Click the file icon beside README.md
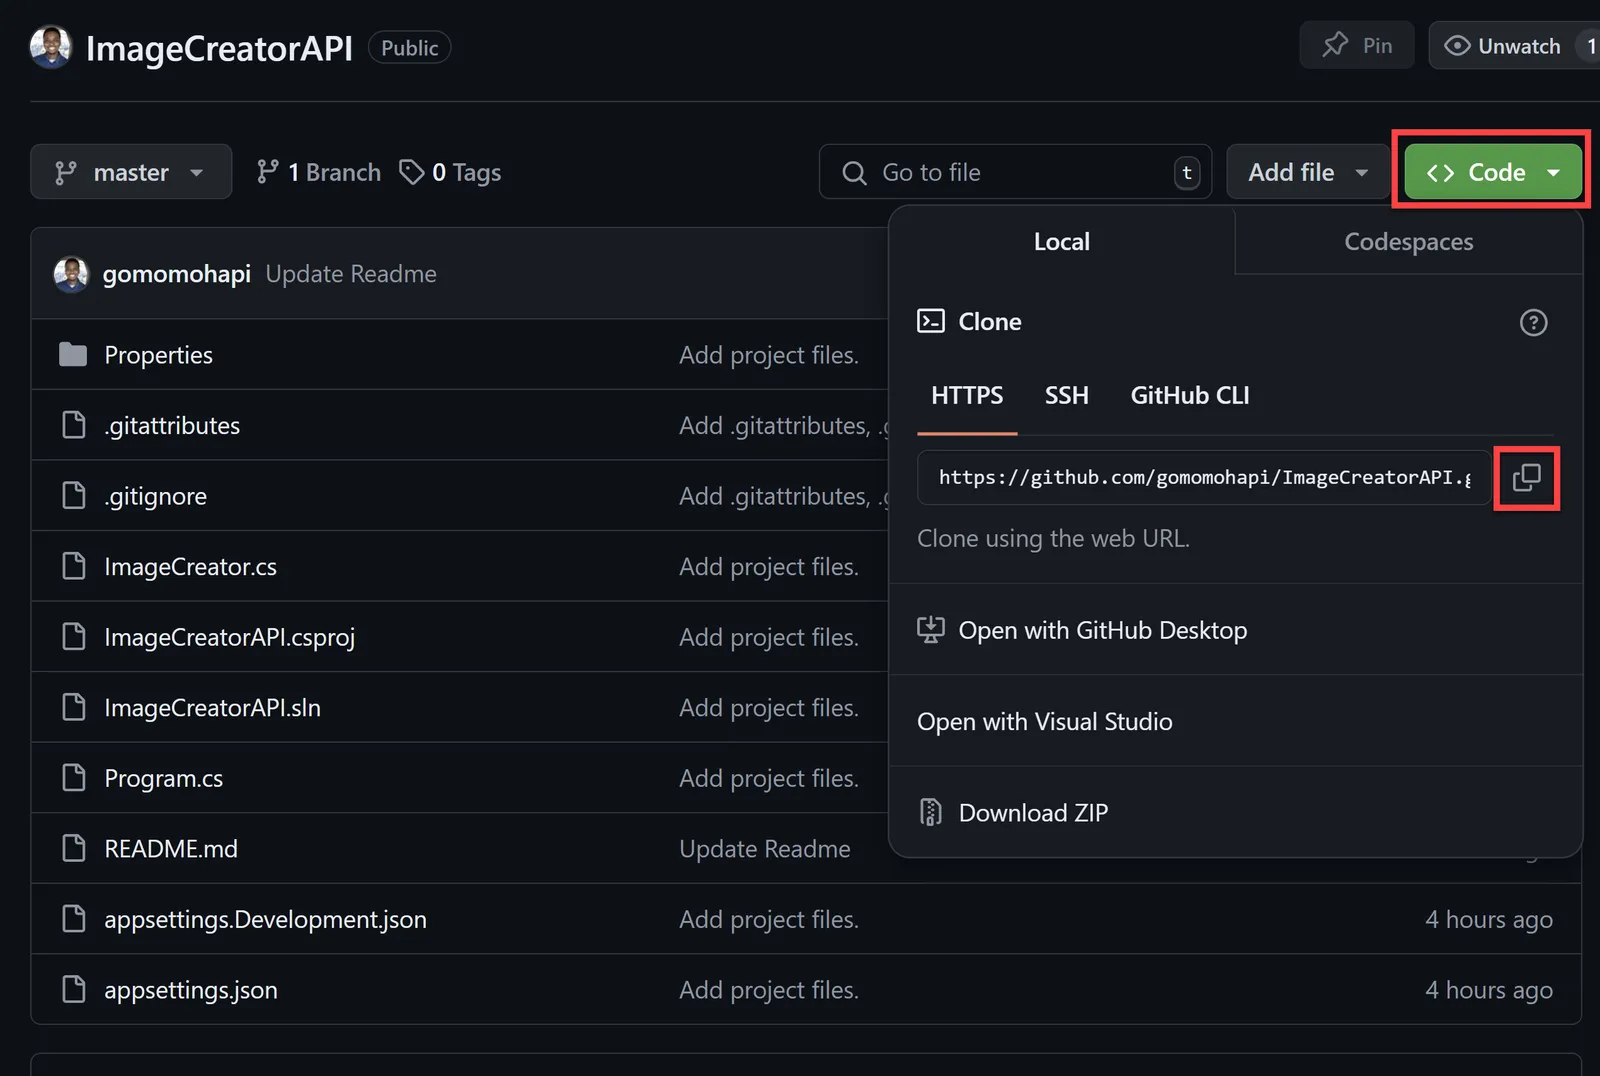This screenshot has width=1600, height=1076. pyautogui.click(x=74, y=848)
